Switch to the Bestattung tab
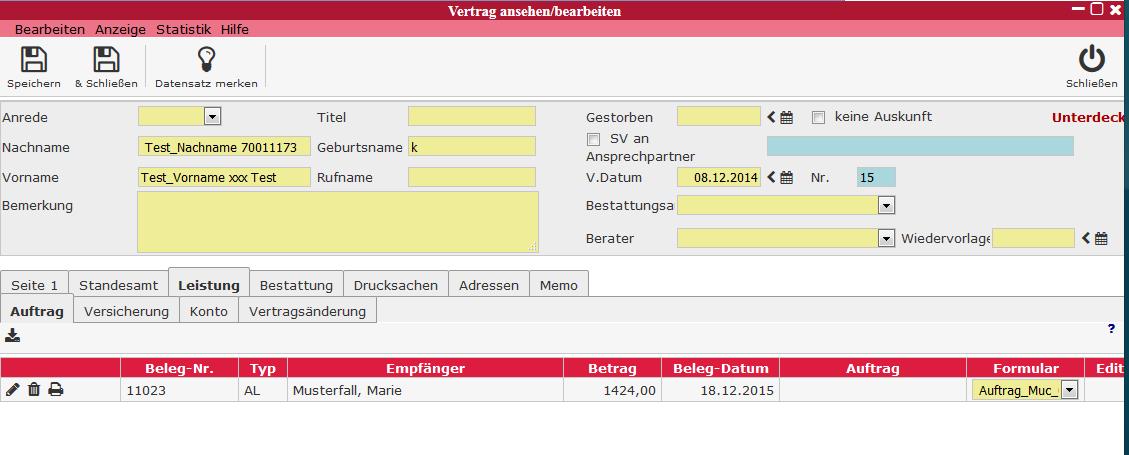Screen dimensions: 1129x455 point(296,285)
